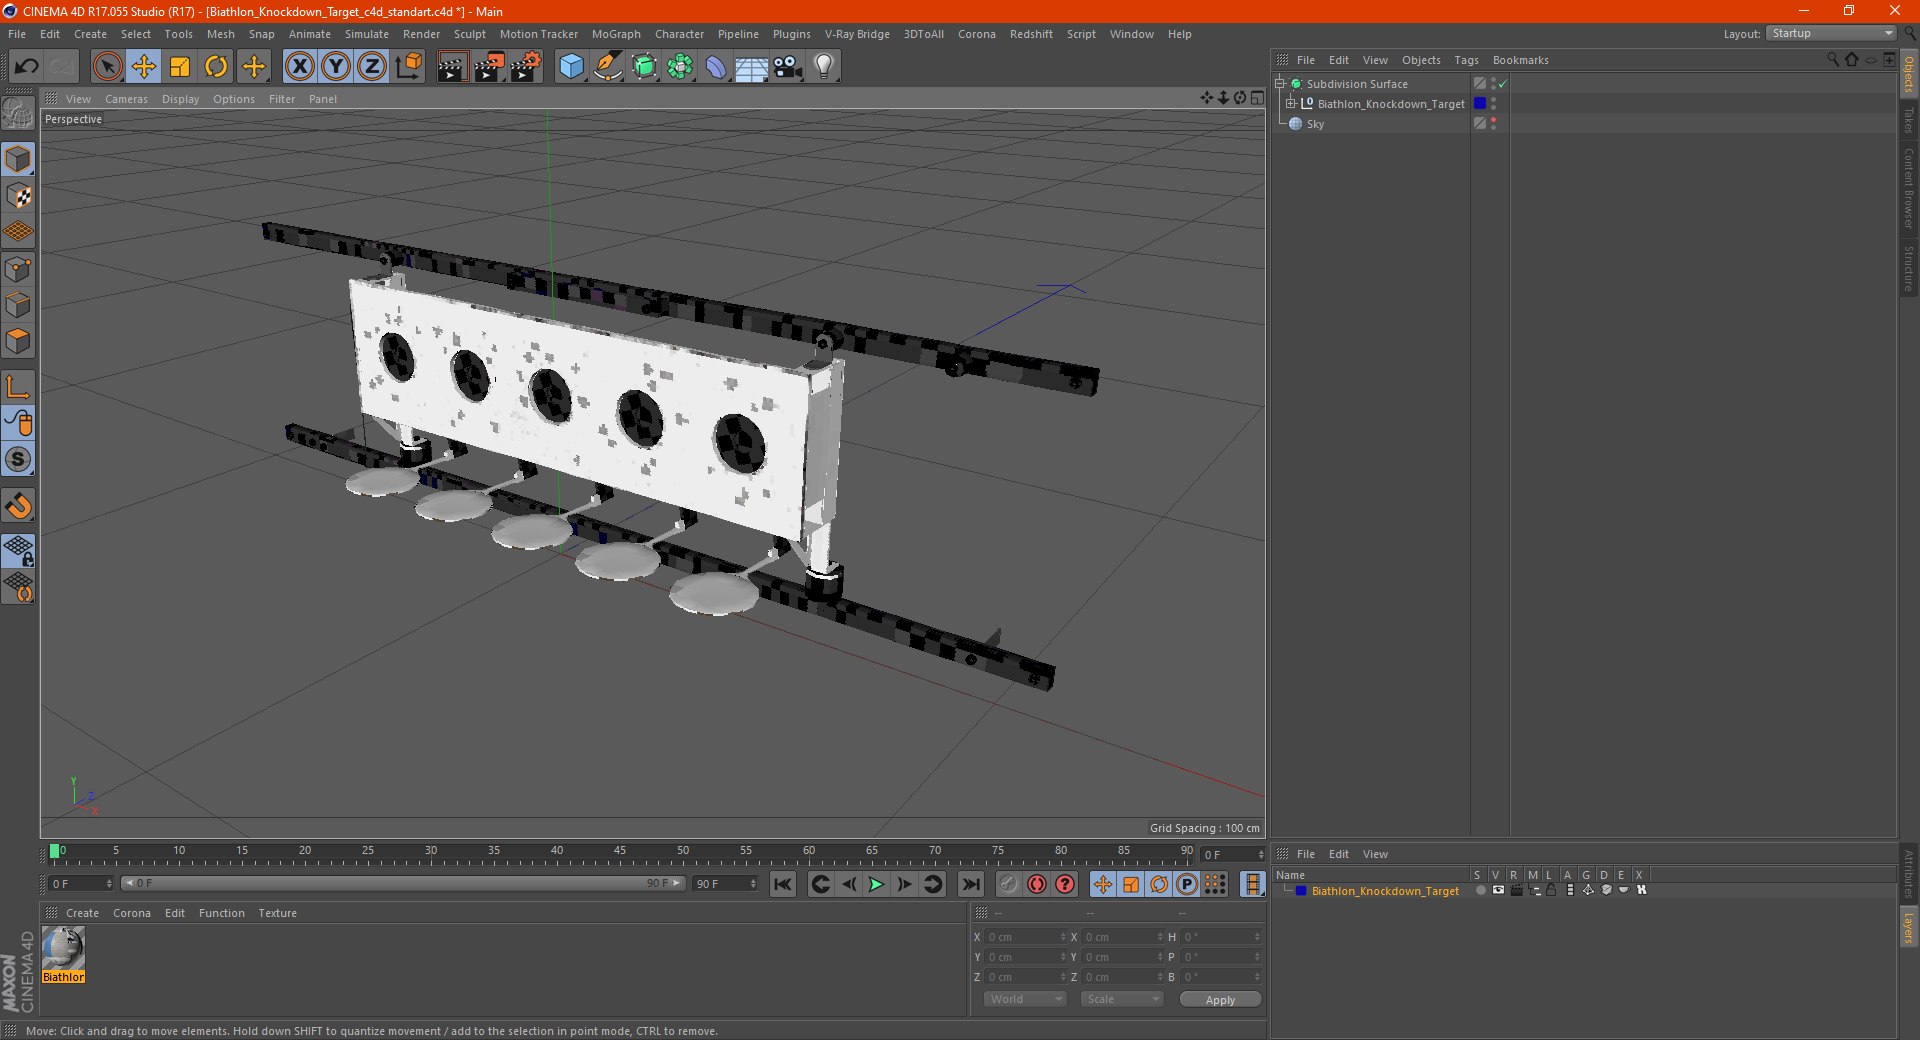Click the Apply button

coord(1220,999)
